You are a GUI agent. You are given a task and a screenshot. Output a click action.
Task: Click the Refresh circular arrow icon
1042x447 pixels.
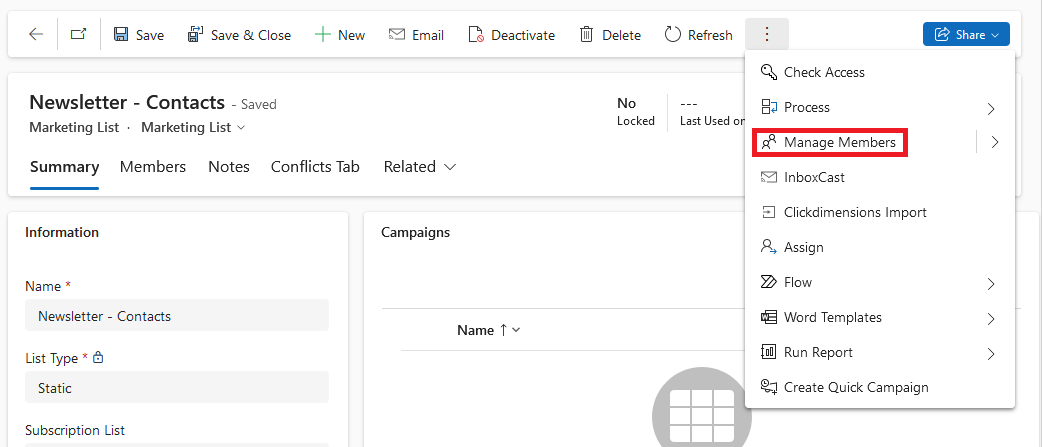(x=673, y=35)
